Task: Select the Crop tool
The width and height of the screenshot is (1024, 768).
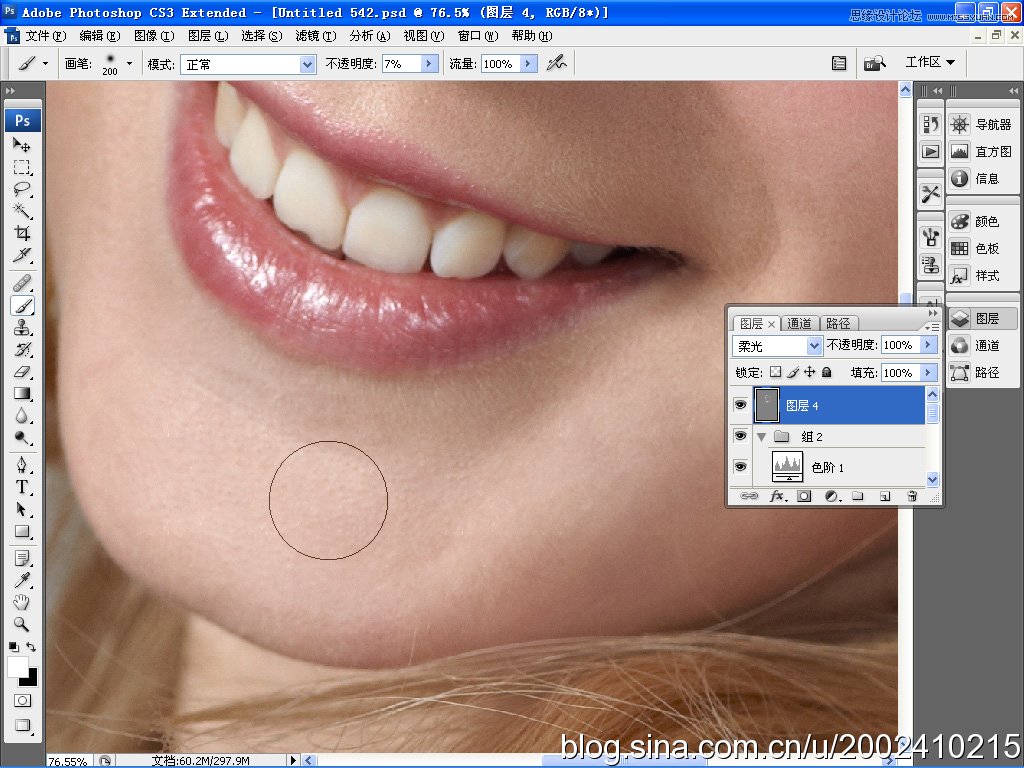Action: (22, 233)
